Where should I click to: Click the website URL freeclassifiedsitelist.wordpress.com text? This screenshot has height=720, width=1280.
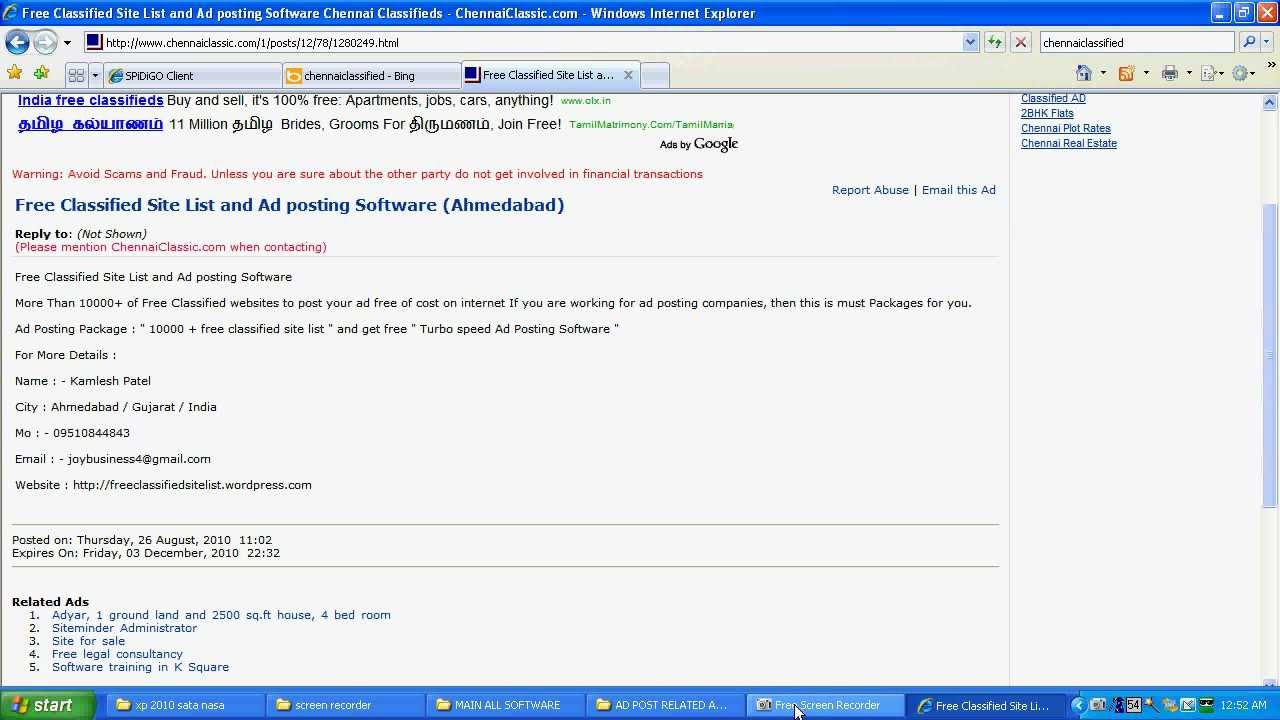pos(192,485)
